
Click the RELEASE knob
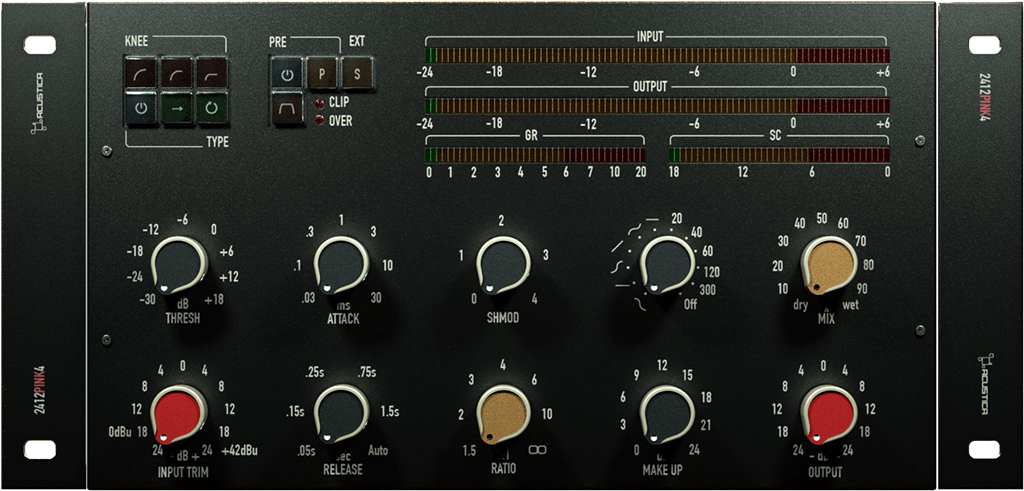[x=342, y=414]
